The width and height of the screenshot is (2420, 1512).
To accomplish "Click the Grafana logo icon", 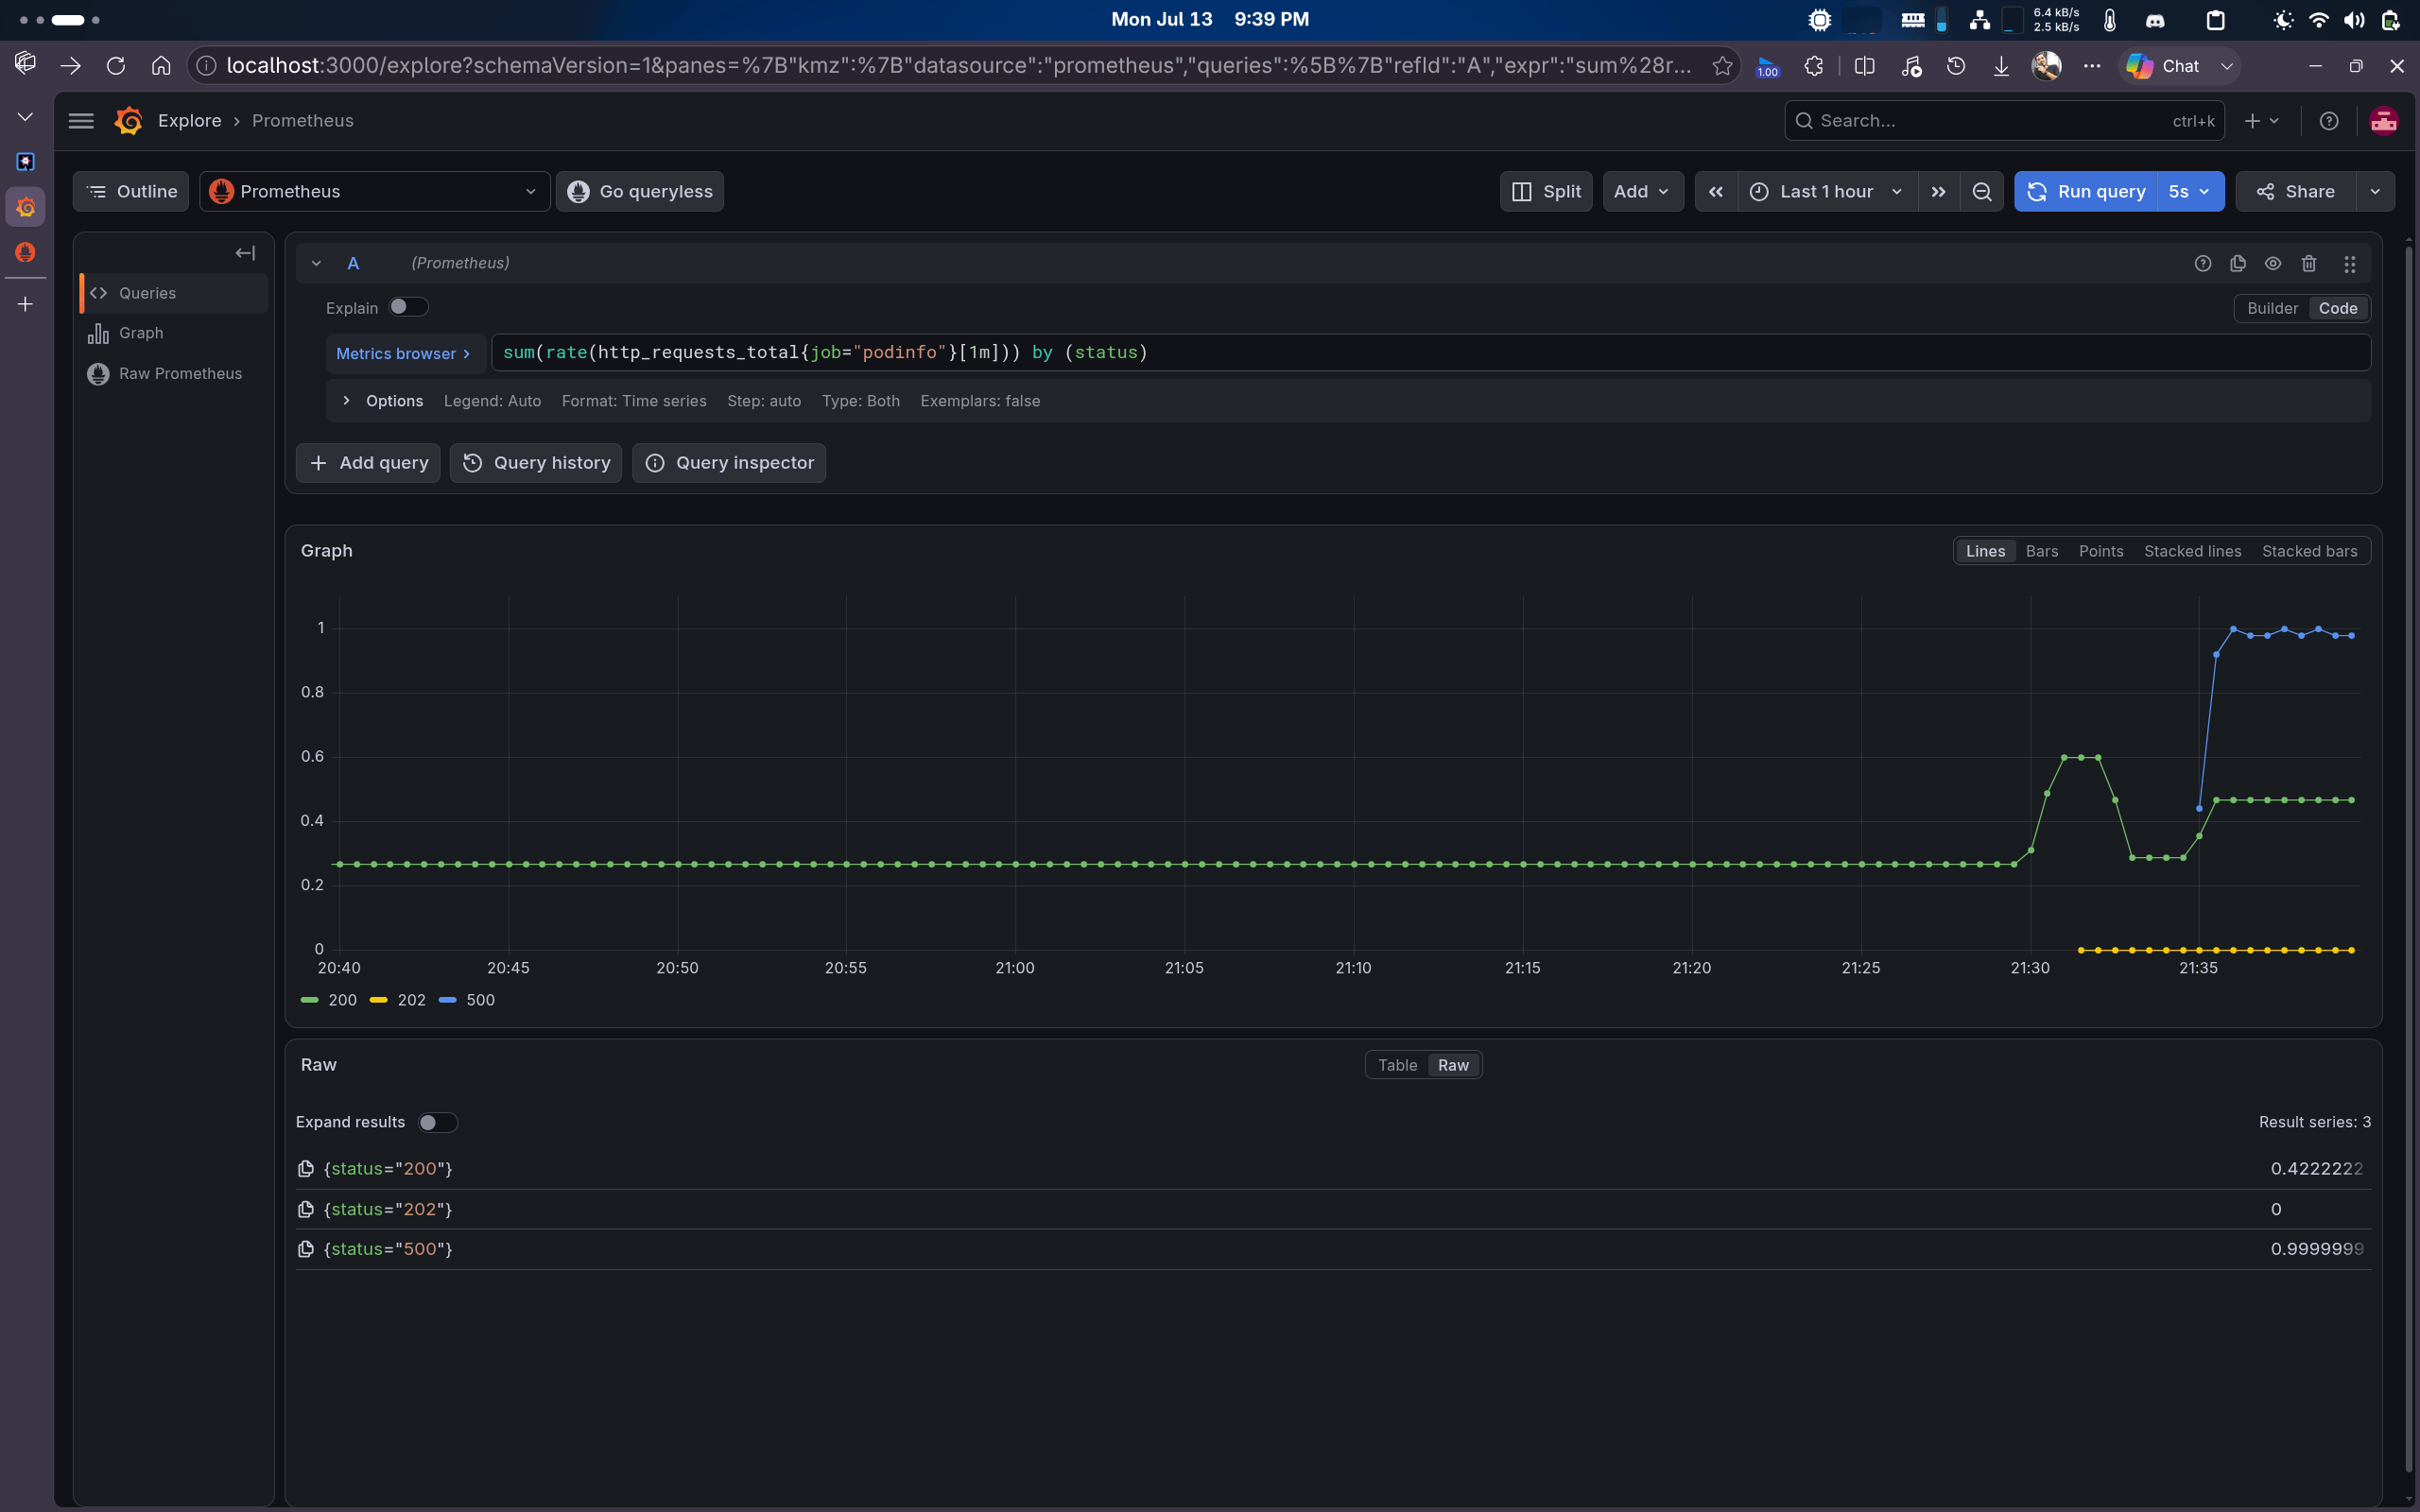I will (128, 121).
